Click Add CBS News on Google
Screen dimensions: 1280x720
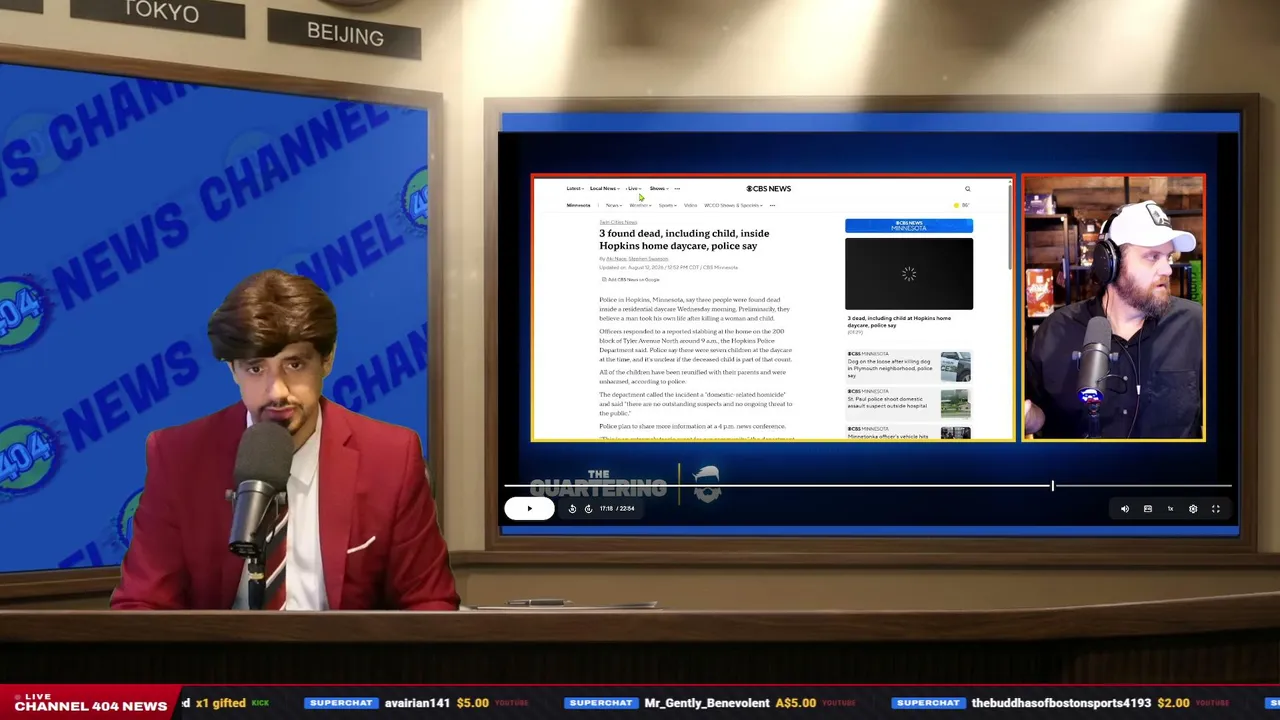pos(631,279)
